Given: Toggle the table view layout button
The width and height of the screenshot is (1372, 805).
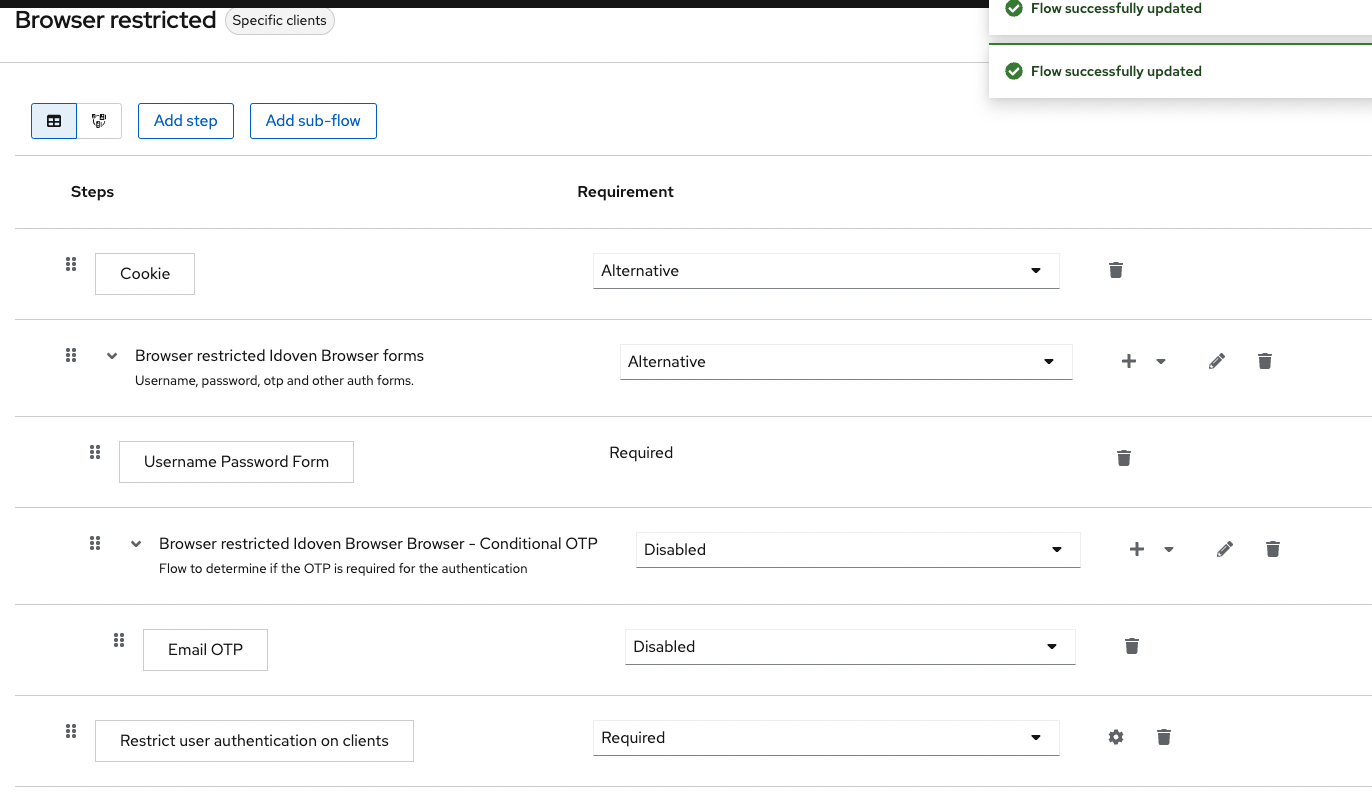Looking at the screenshot, I should 53,120.
